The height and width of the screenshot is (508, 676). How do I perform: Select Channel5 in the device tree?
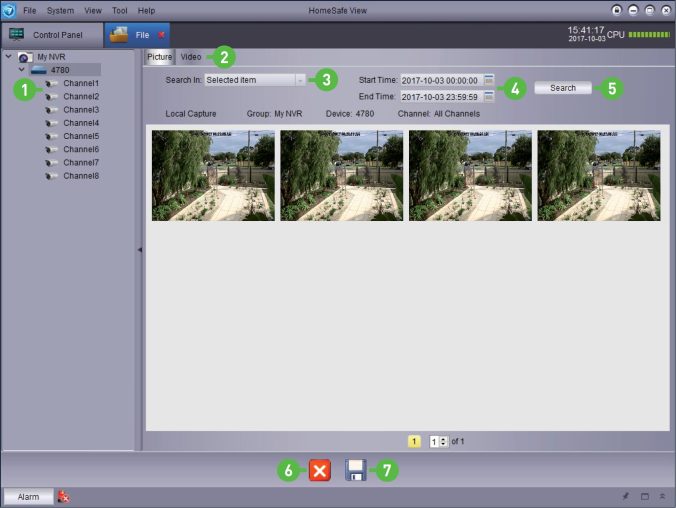[x=81, y=136]
